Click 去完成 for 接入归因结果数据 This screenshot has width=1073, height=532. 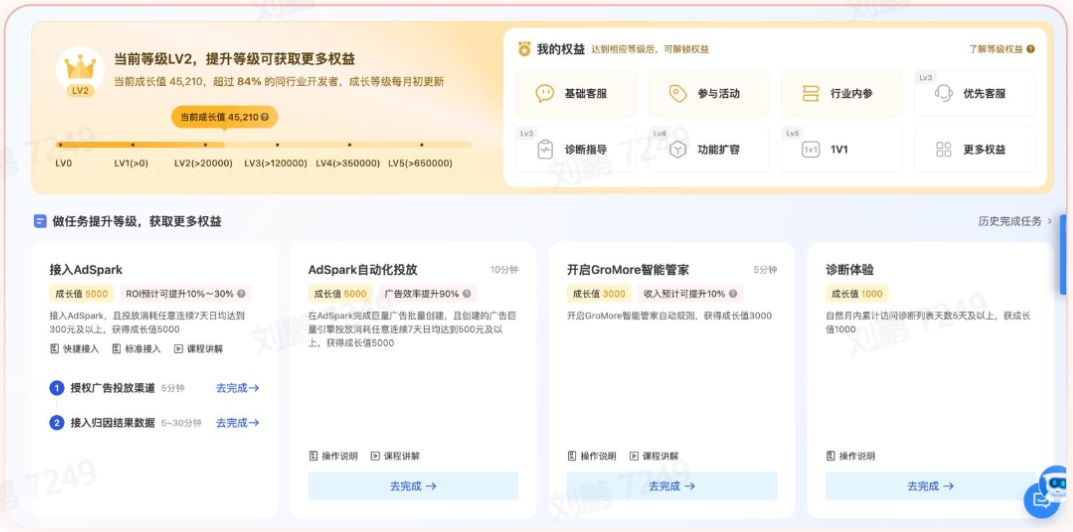point(237,423)
